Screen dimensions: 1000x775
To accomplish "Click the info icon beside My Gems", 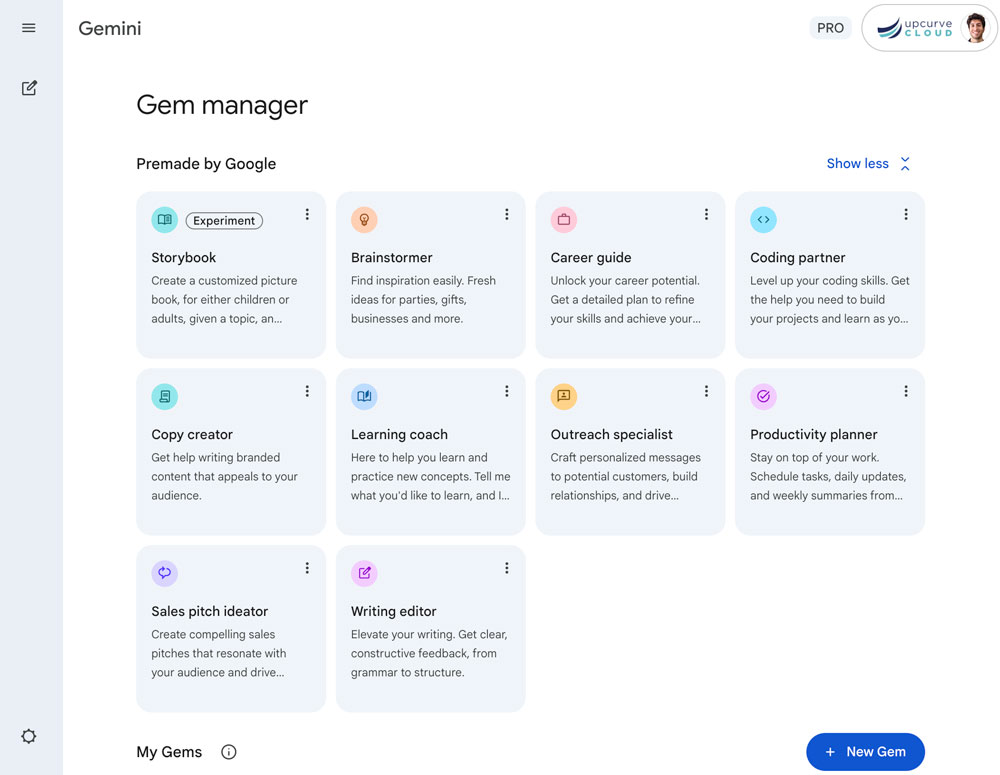I will (229, 752).
